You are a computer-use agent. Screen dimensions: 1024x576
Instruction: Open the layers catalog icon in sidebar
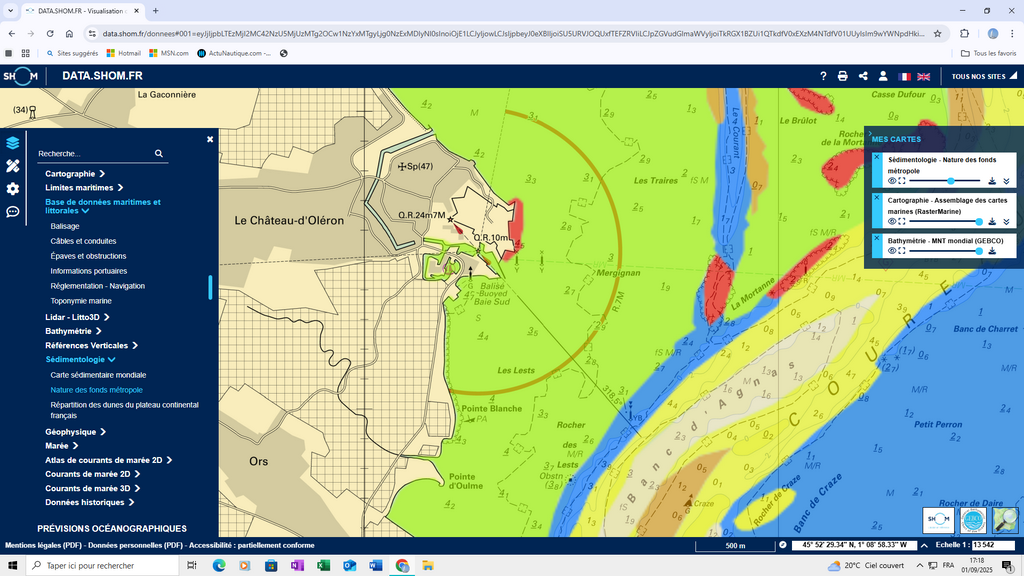[x=12, y=143]
